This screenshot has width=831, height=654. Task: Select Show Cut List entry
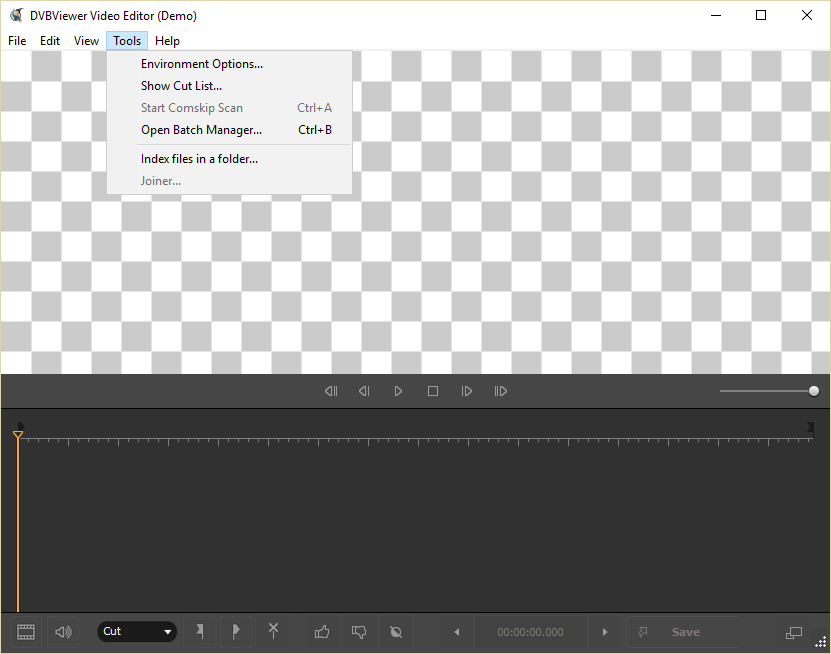229,86
